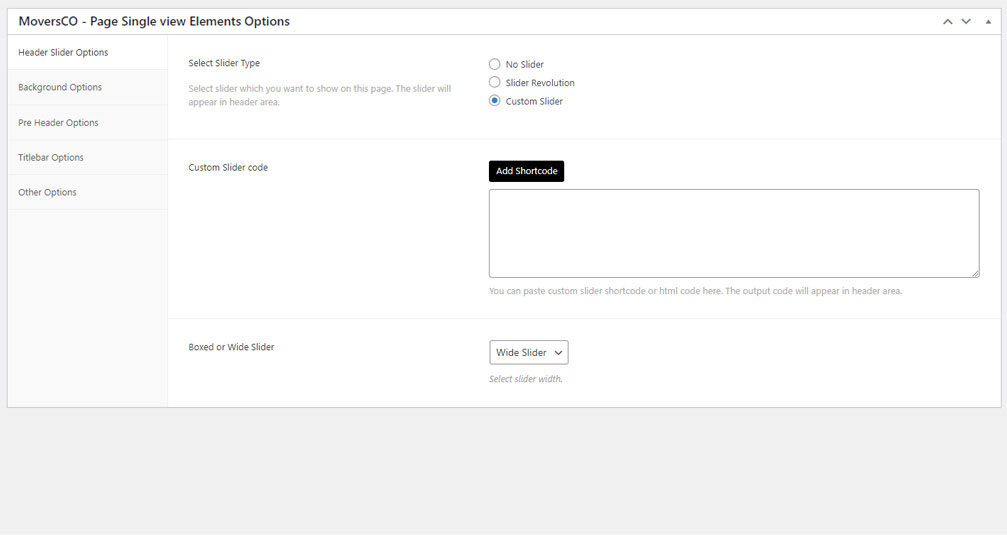Choose the No Slider radio option
Screen dimensions: 1007x535
point(495,64)
